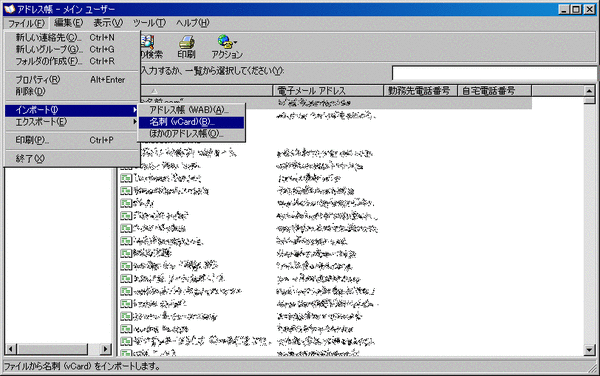600x376 pixels.
Task: Import via 名刺 (vCard)(B) option
Action: click(x=191, y=122)
